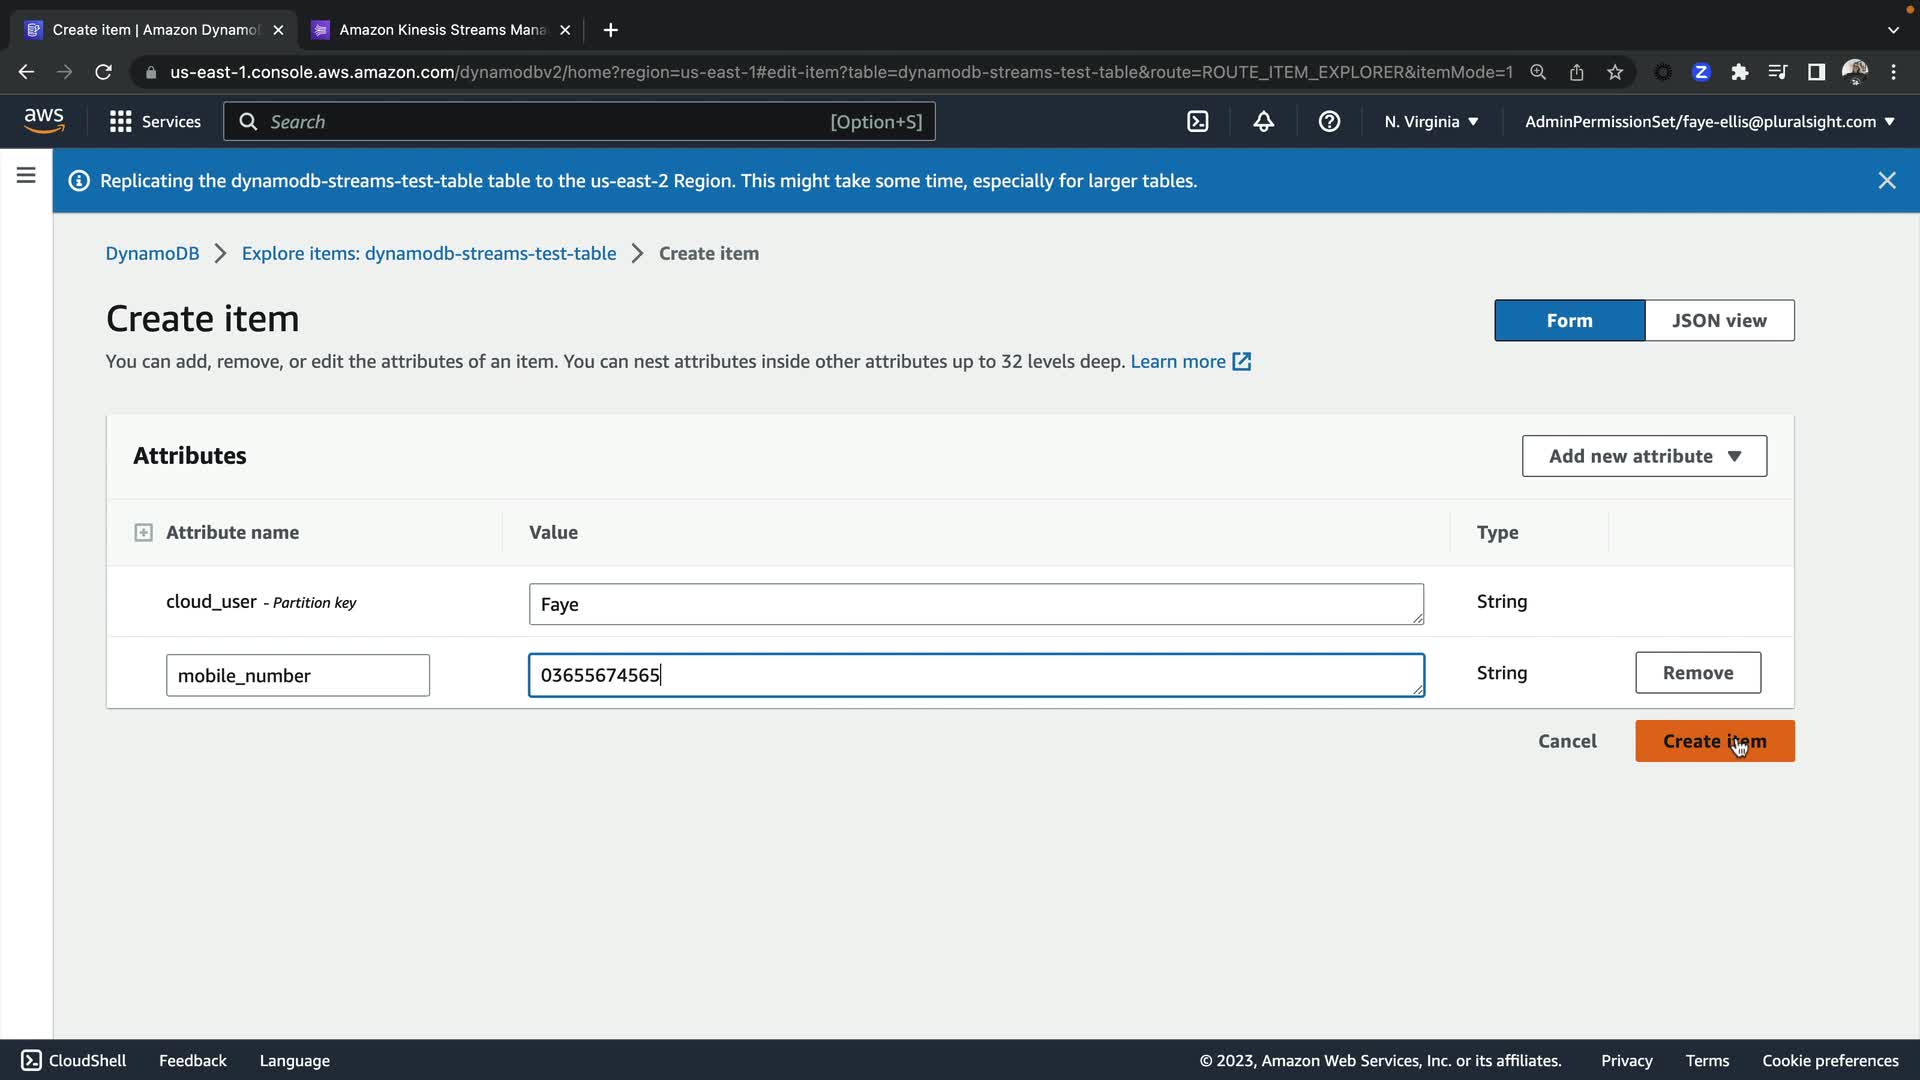The image size is (1920, 1080).
Task: Dismiss the replication info banner
Action: [1886, 180]
